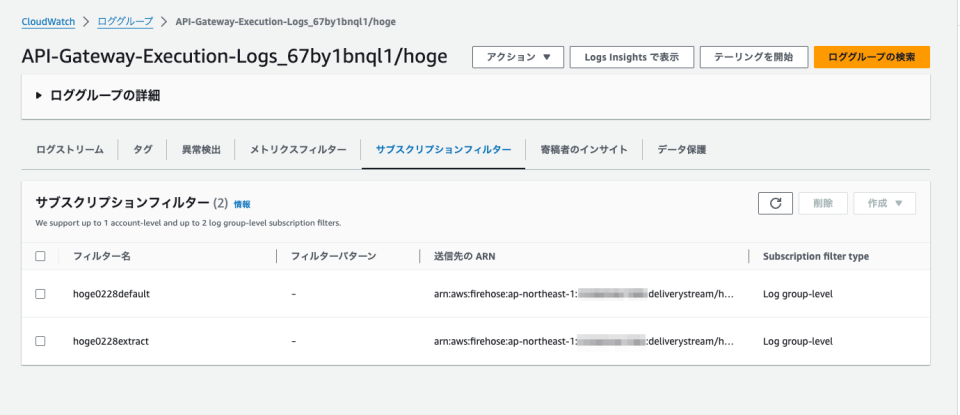The height and width of the screenshot is (415, 960).
Task: Open the 作成 dropdown button
Action: click(x=885, y=203)
